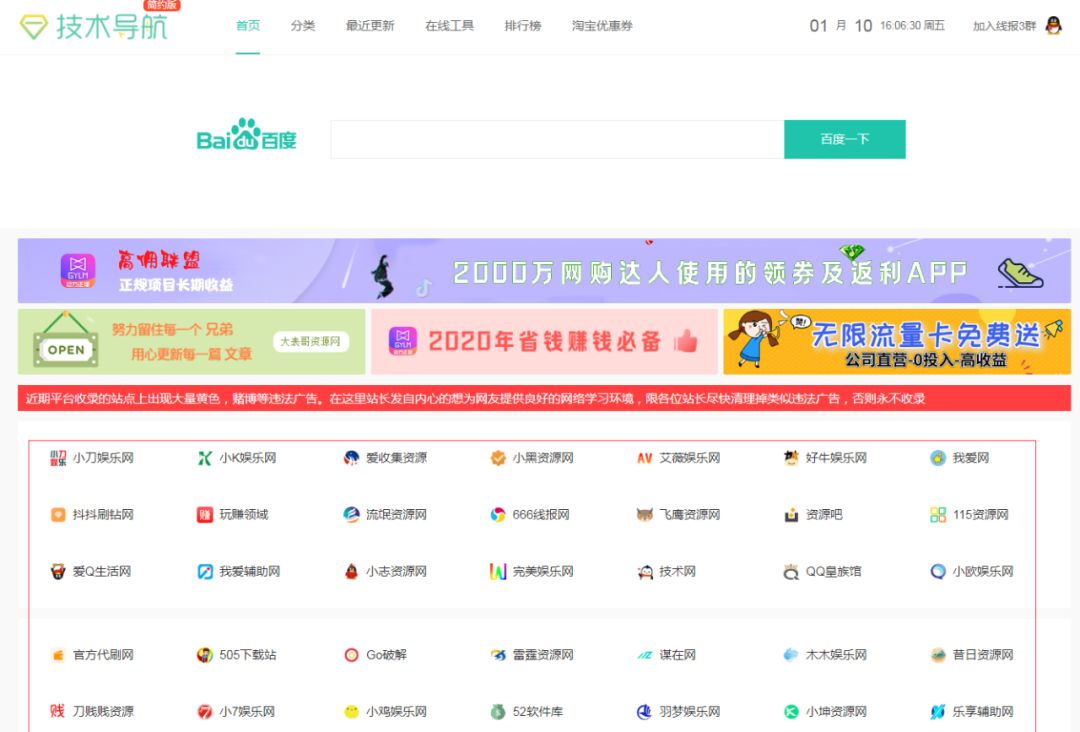1080x732 pixels.
Task: Click the 52软件库 green icon
Action: click(497, 712)
